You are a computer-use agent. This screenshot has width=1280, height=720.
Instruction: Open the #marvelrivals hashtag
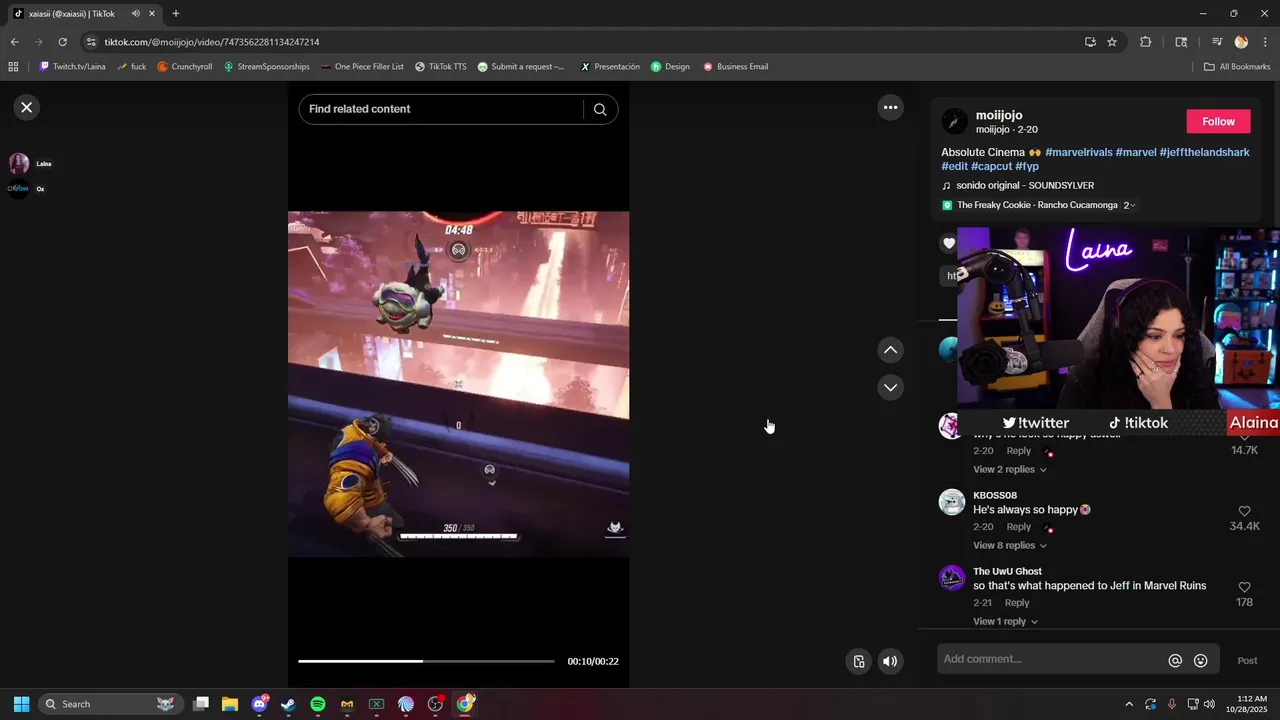[1078, 152]
